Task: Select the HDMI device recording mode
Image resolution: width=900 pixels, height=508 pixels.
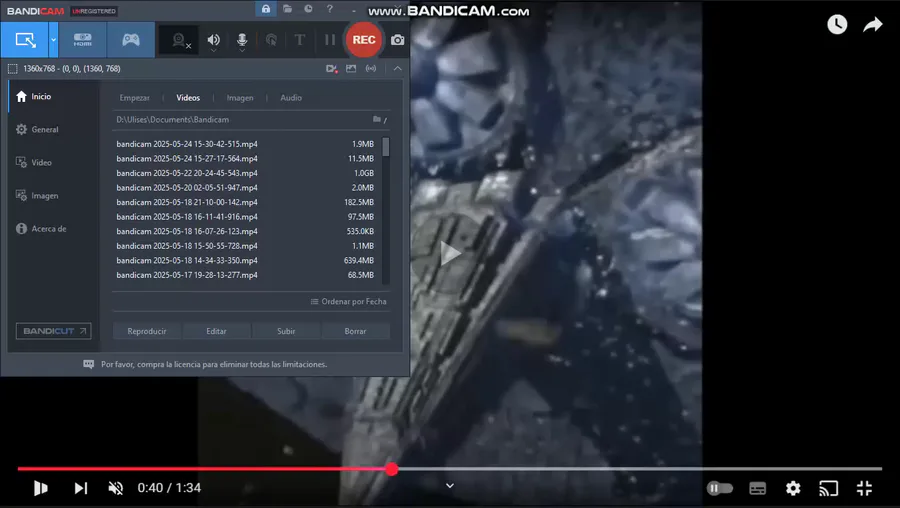Action: coord(83,40)
